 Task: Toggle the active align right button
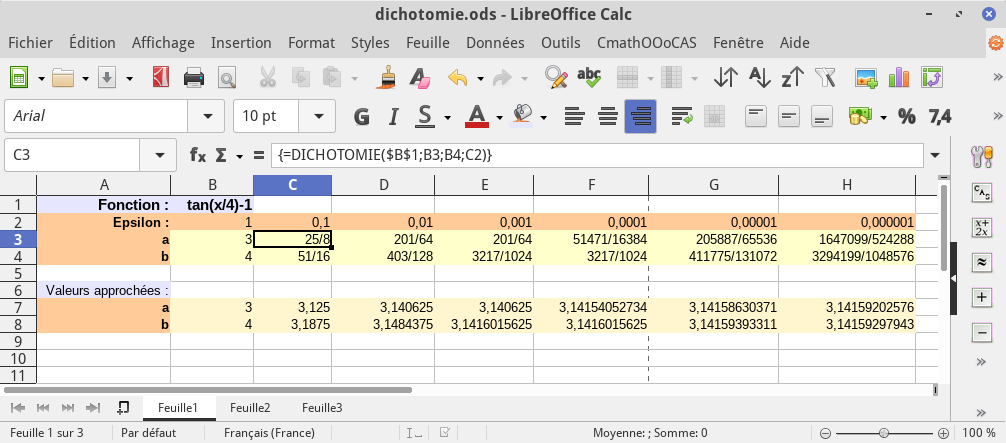coord(640,116)
